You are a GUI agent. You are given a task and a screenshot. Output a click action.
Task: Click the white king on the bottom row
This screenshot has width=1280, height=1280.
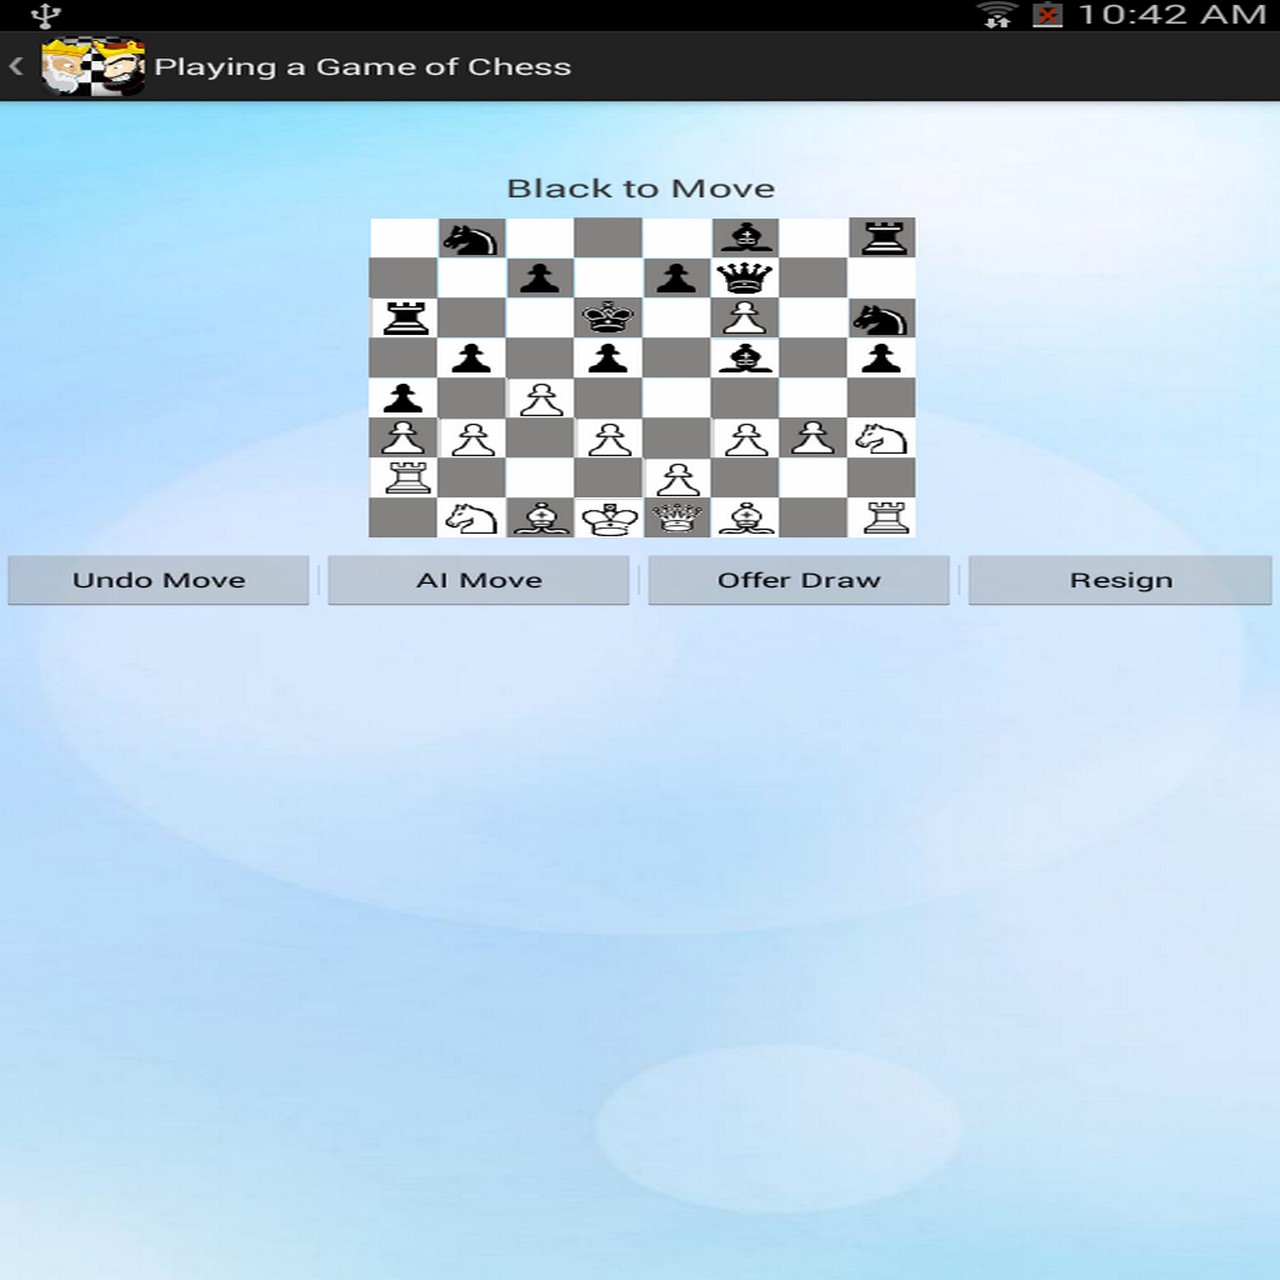click(x=609, y=518)
